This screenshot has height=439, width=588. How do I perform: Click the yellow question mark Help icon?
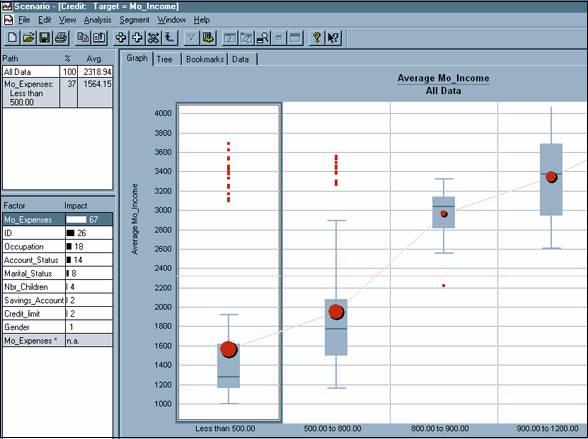pos(317,38)
